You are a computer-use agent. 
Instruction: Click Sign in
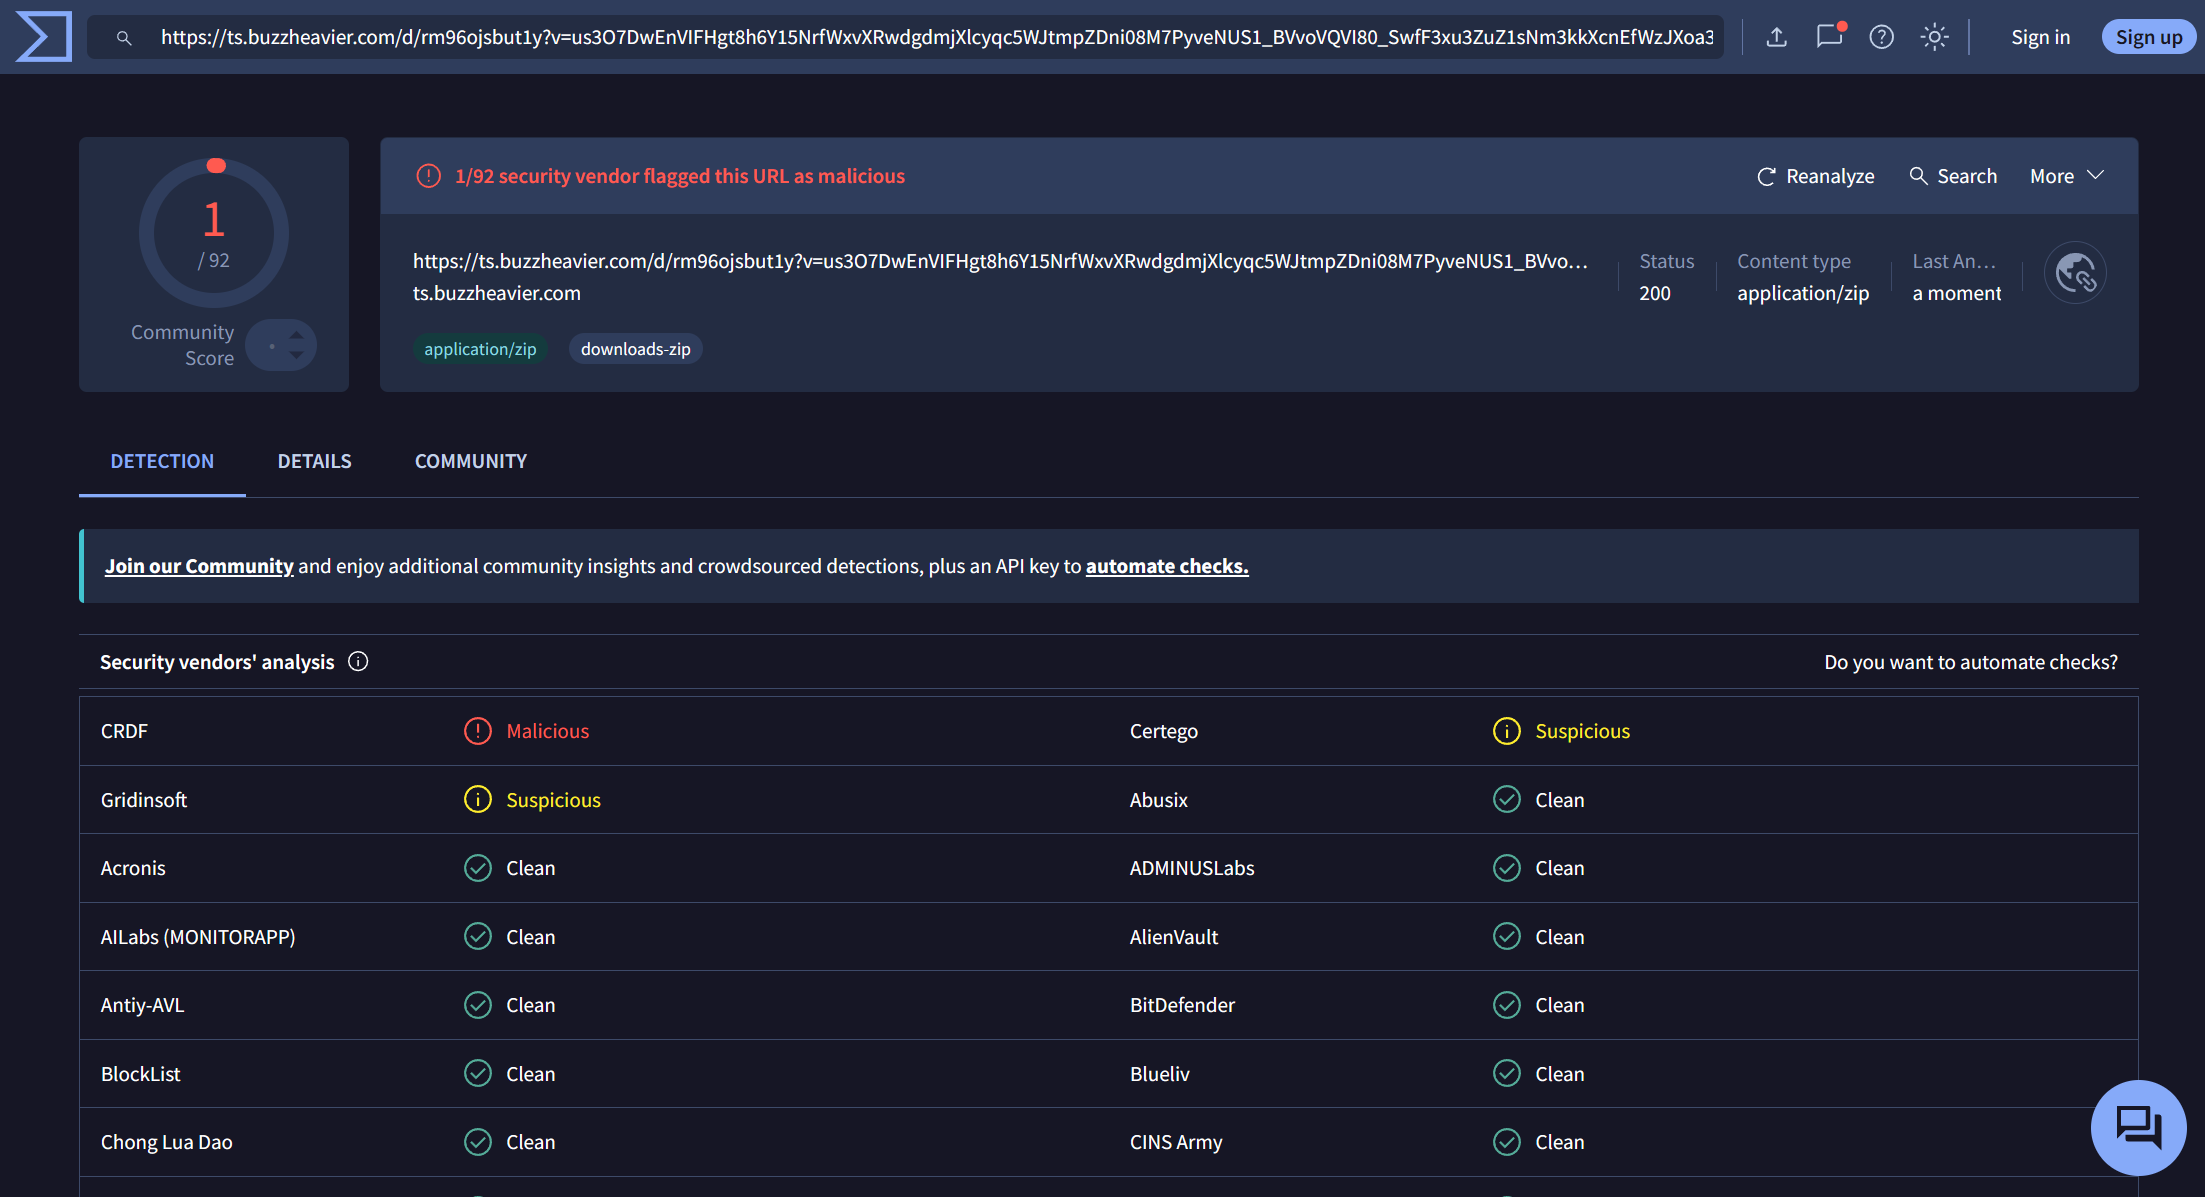(x=2040, y=37)
